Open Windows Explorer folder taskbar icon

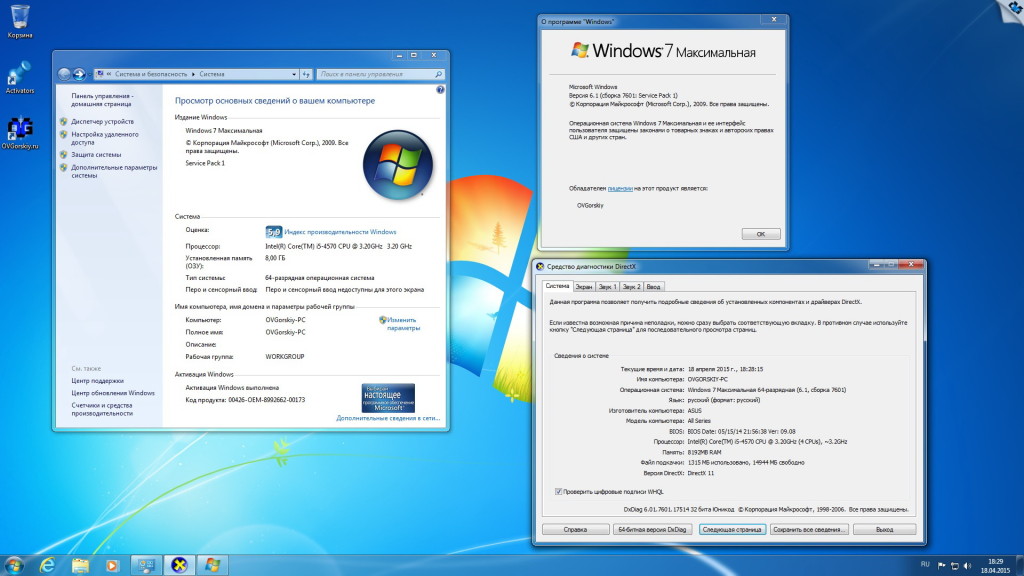[80, 565]
